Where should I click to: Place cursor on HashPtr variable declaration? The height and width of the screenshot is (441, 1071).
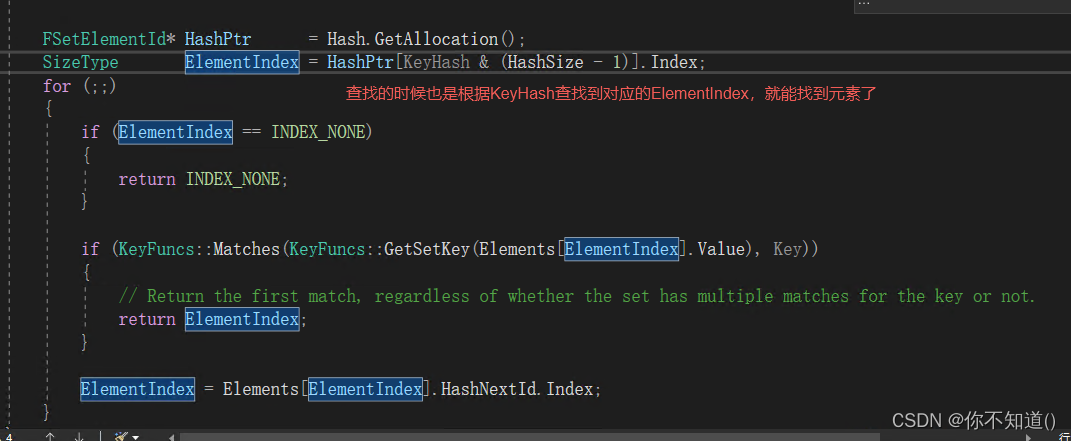218,39
